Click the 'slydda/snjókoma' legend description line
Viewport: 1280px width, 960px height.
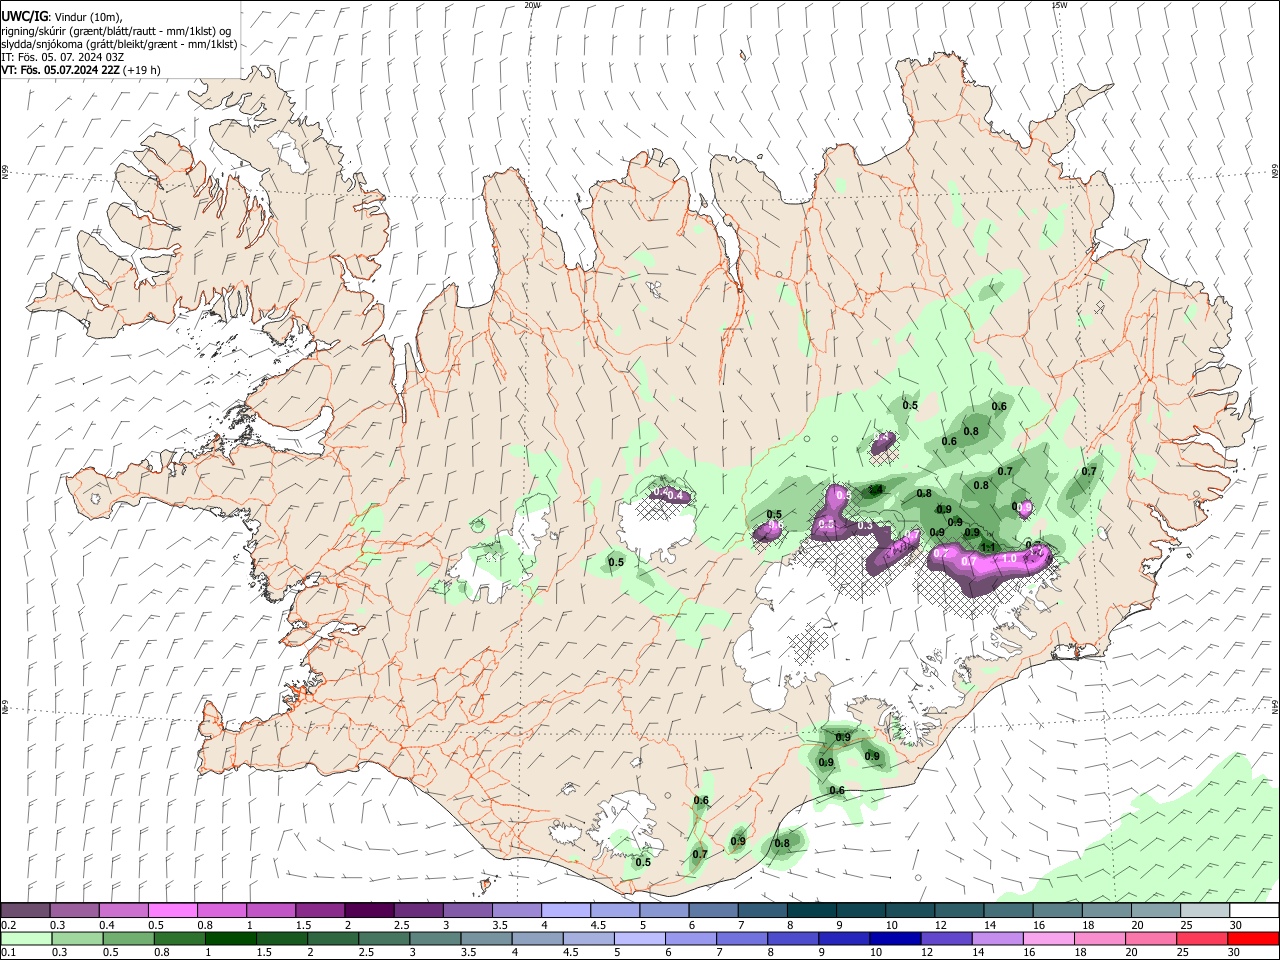click(x=120, y=44)
